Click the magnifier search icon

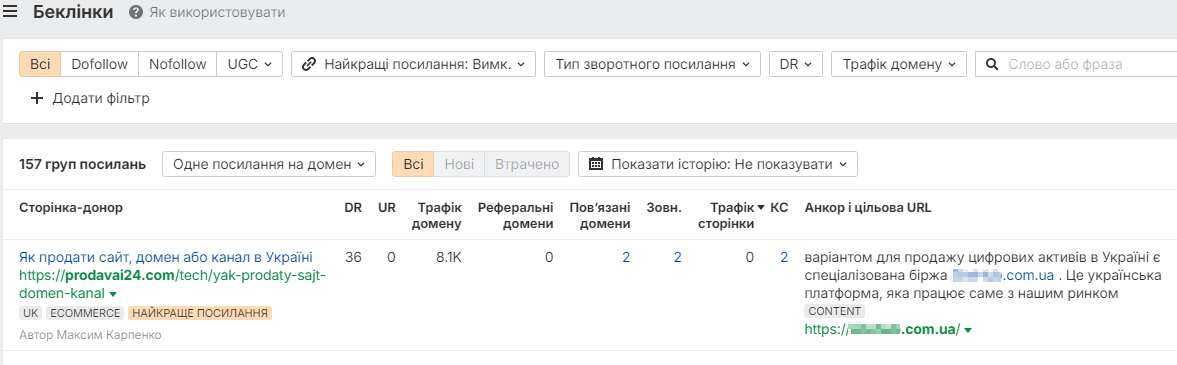click(x=992, y=64)
